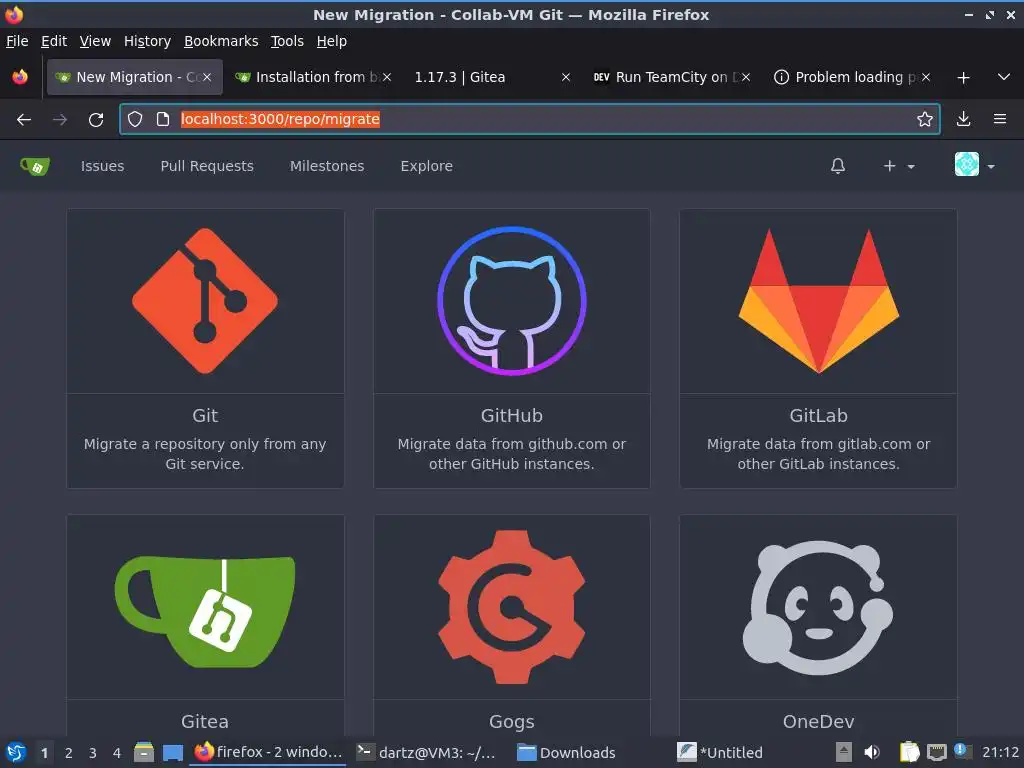Switch to workspace 2 in taskbar
1024x768 pixels.
point(69,753)
